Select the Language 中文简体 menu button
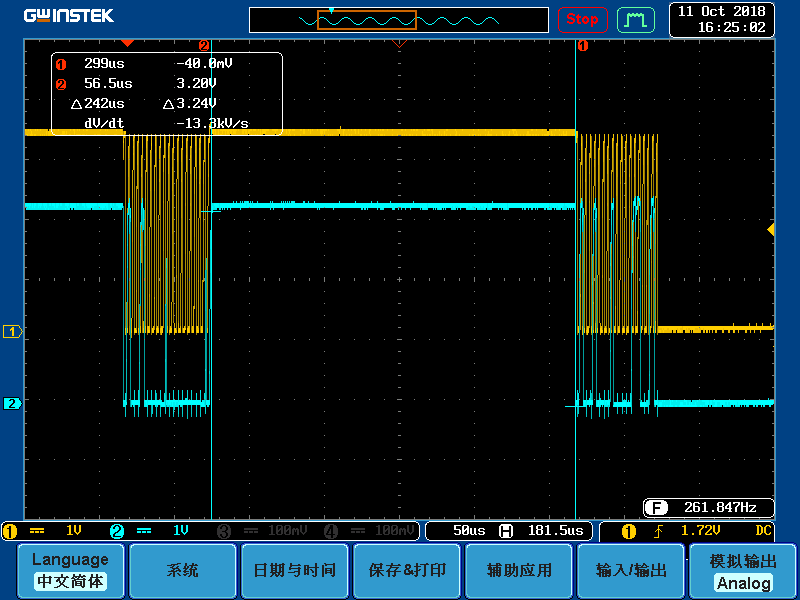Viewport: 800px width, 600px height. [70, 570]
